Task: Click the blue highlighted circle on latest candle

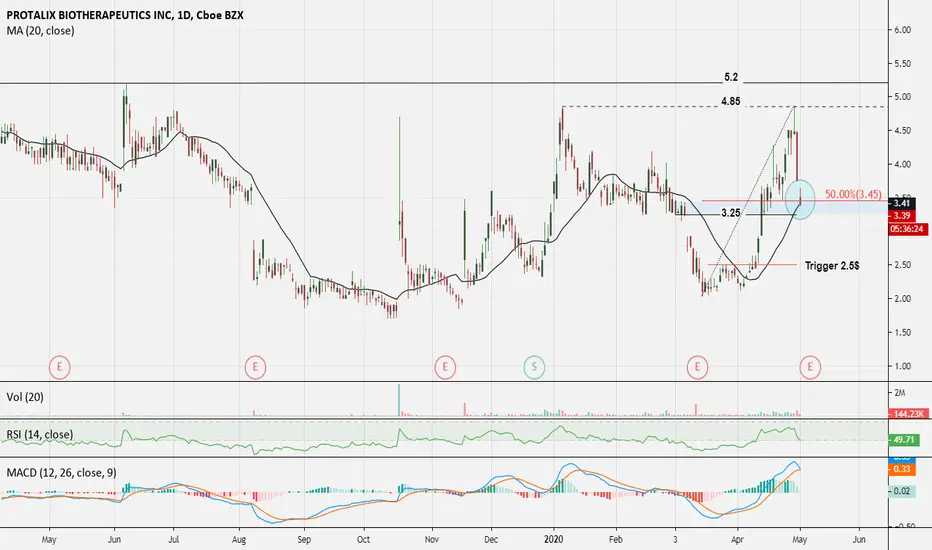Action: (x=800, y=199)
